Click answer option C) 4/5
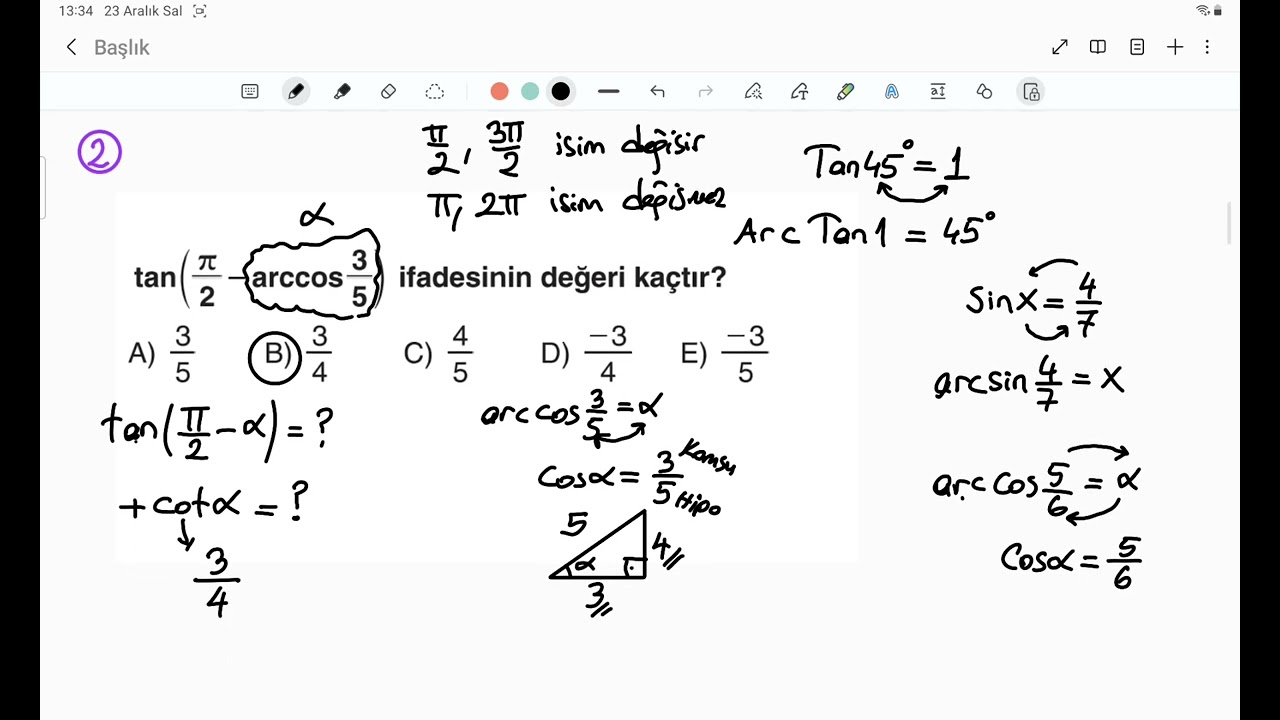Image resolution: width=1280 pixels, height=720 pixels. (x=438, y=354)
